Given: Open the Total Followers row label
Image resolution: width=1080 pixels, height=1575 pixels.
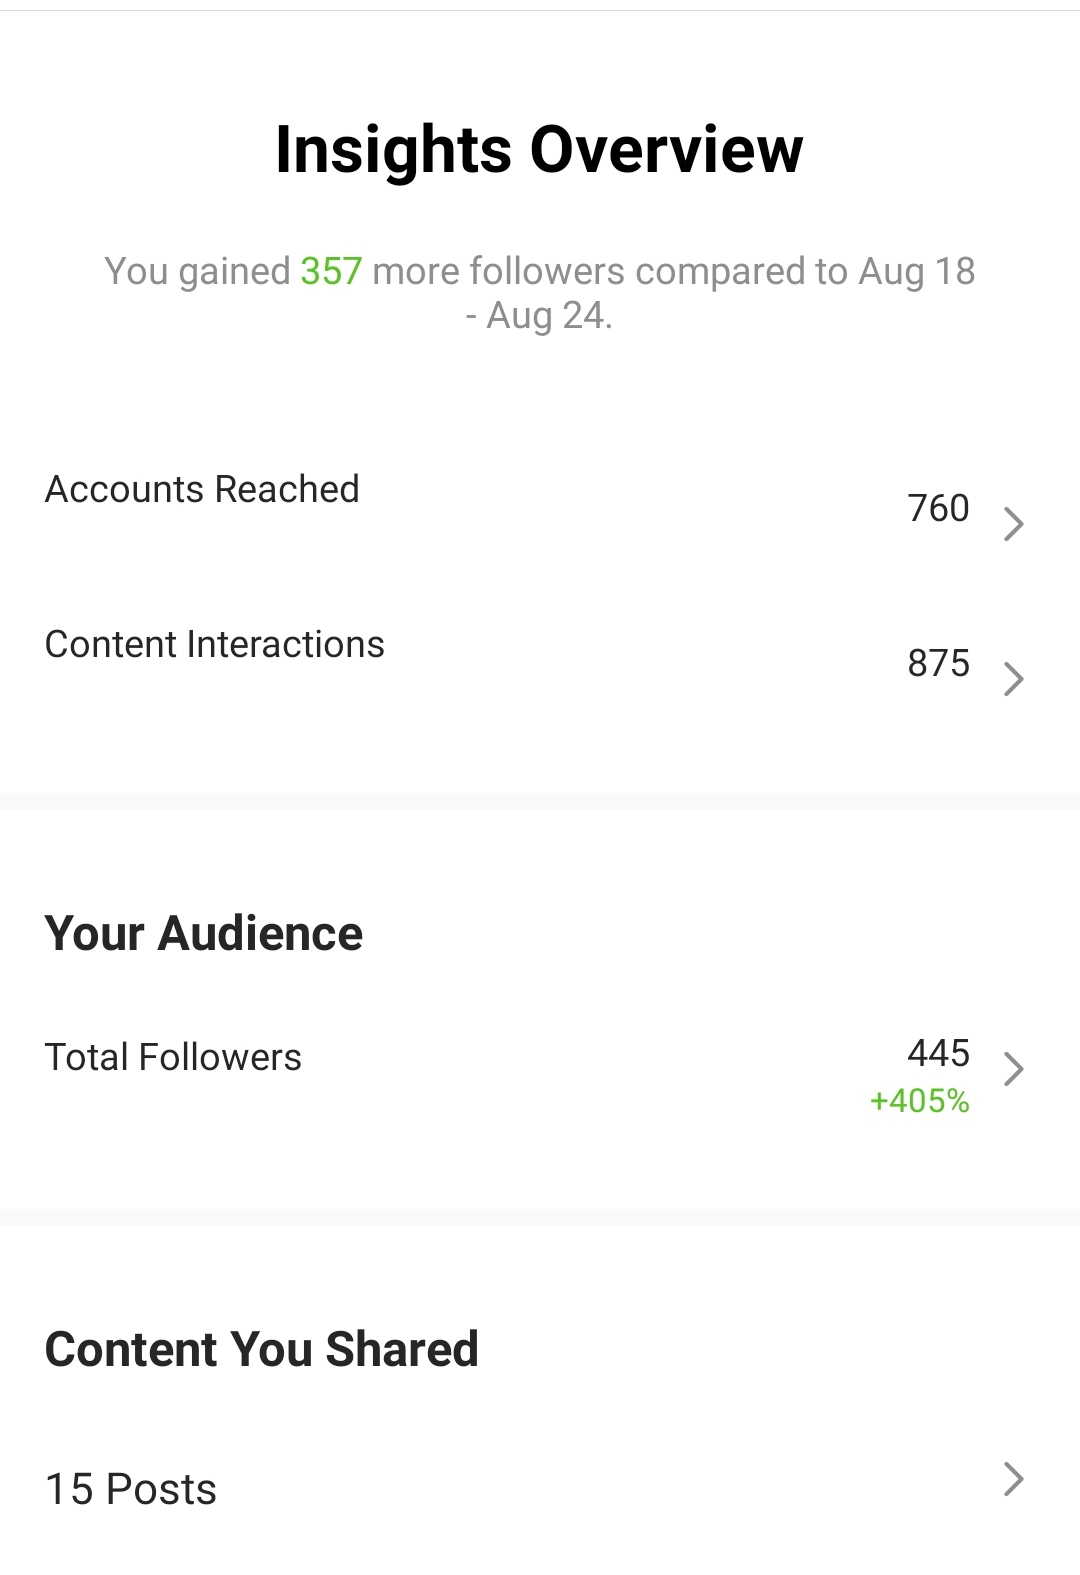Looking at the screenshot, I should (173, 1058).
